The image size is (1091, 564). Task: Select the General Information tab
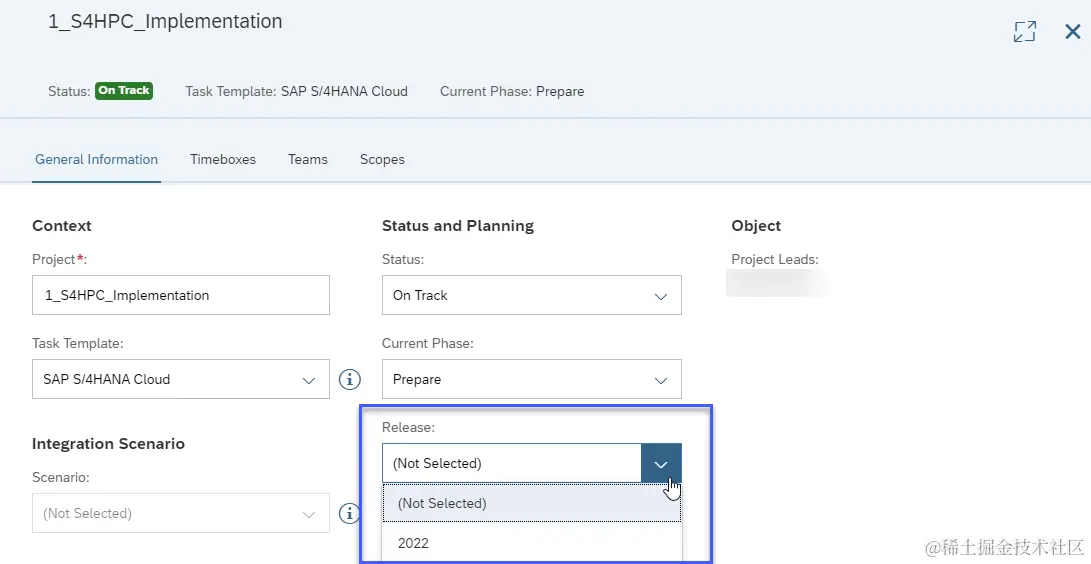(96, 159)
